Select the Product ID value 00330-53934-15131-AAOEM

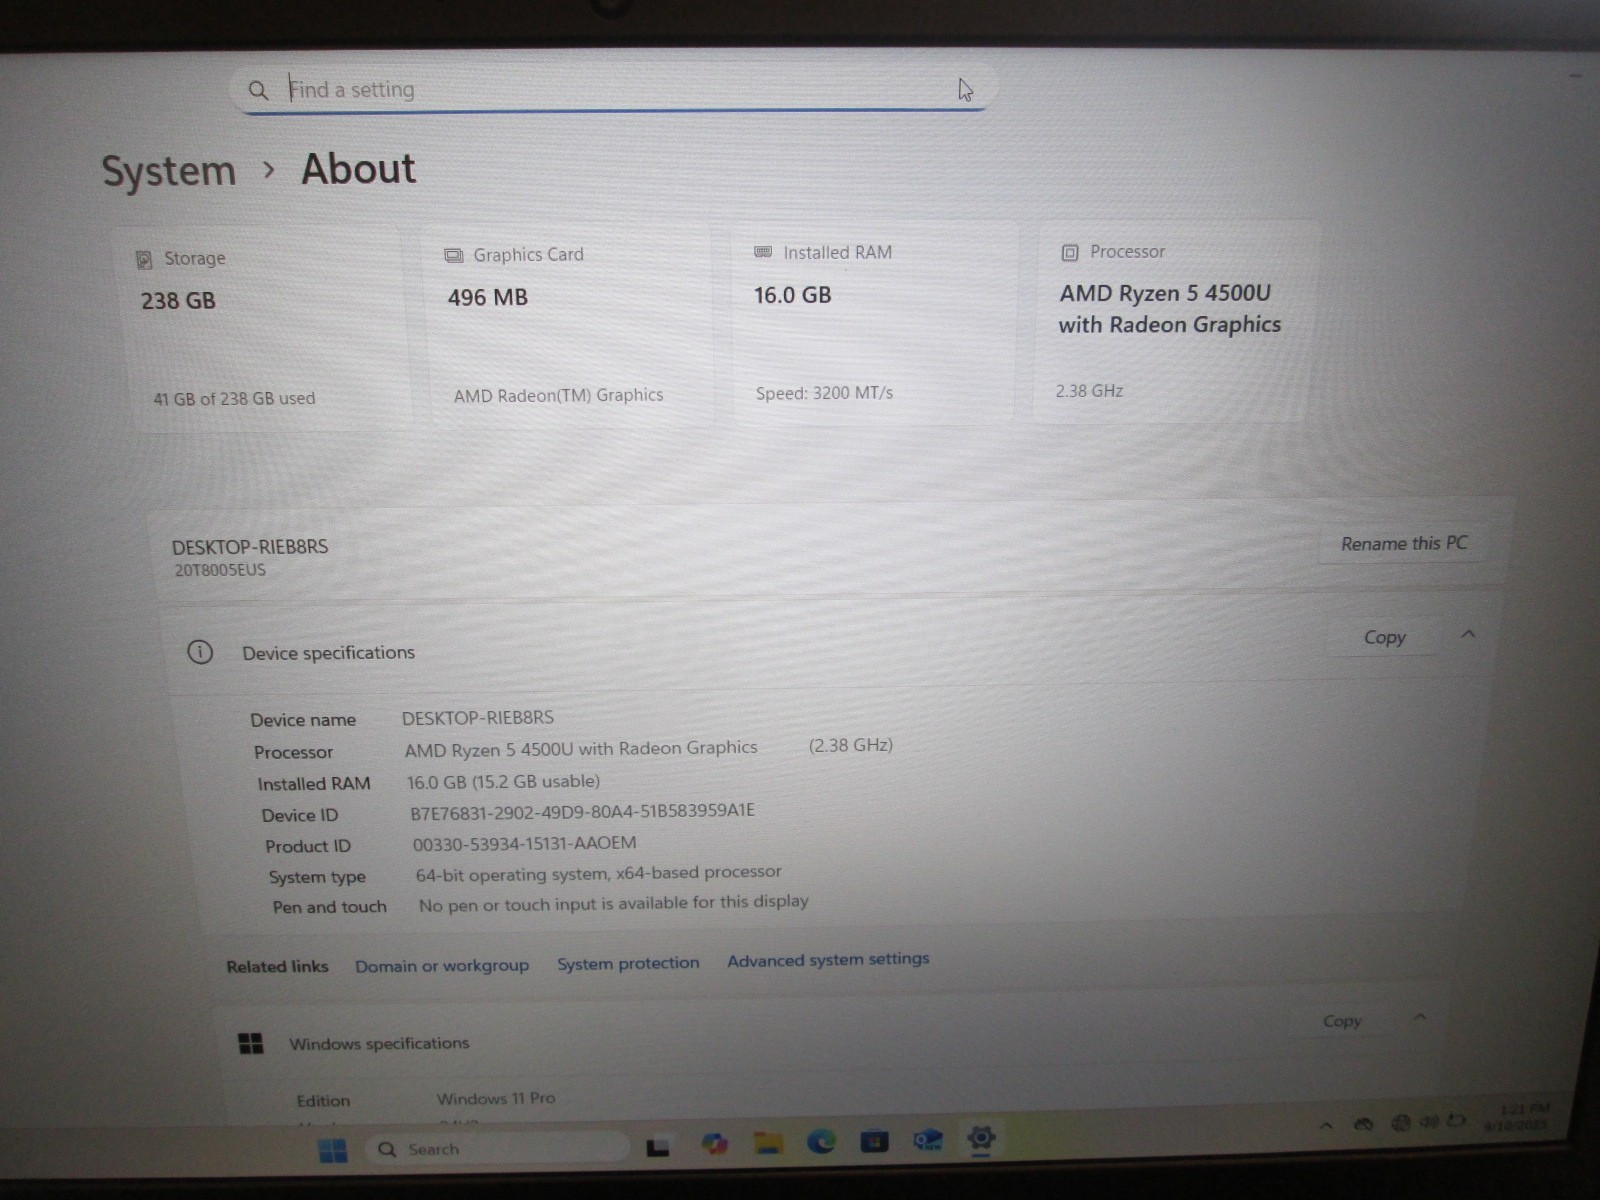click(x=525, y=844)
